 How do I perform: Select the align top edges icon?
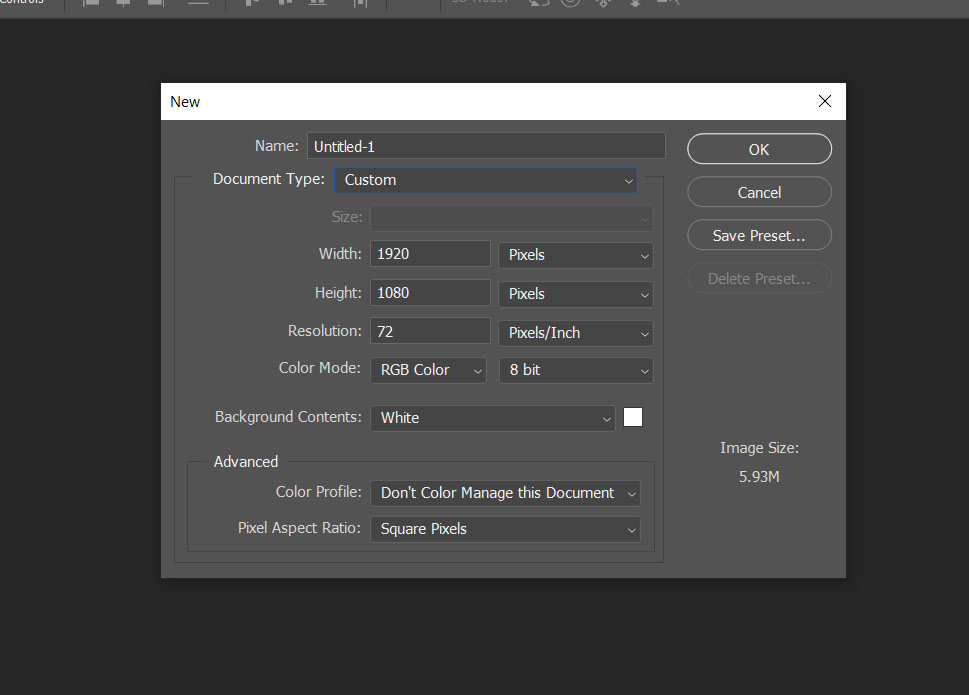tap(90, 4)
